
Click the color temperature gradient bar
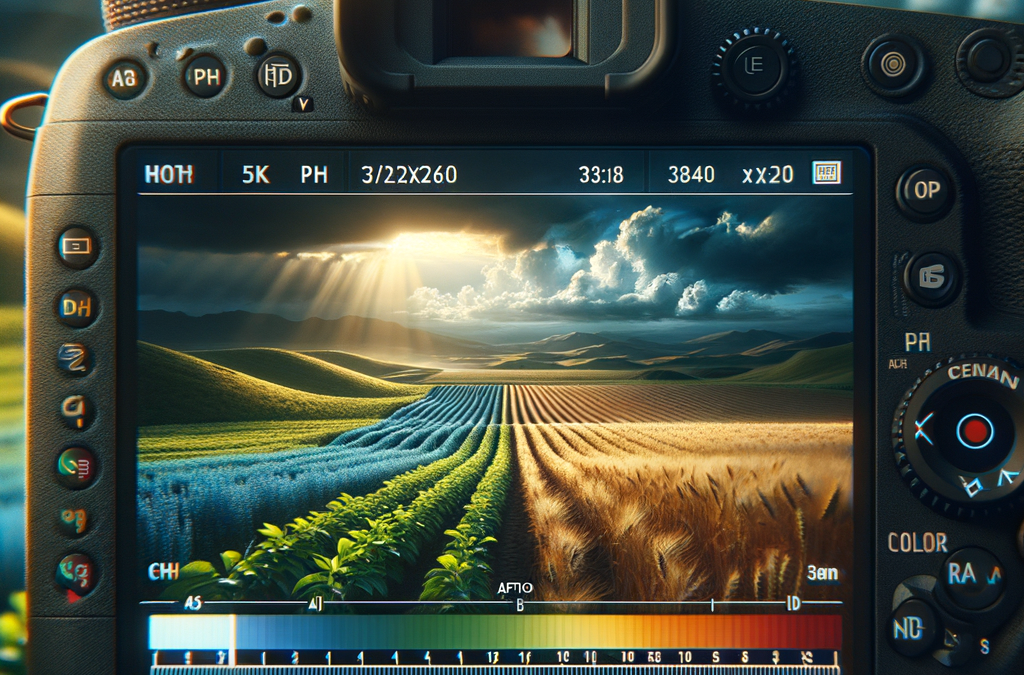tap(495, 632)
